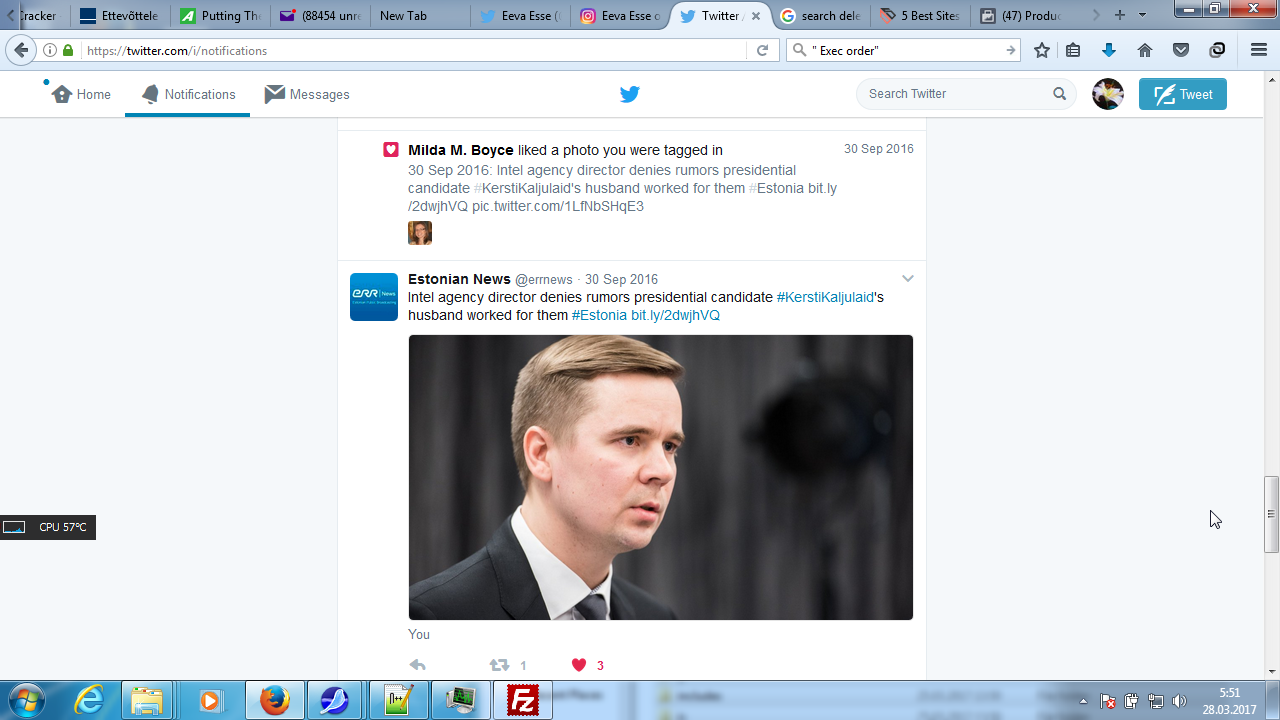Image resolution: width=1280 pixels, height=720 pixels.
Task: Switch to Firefox in the taskbar
Action: (x=274, y=700)
